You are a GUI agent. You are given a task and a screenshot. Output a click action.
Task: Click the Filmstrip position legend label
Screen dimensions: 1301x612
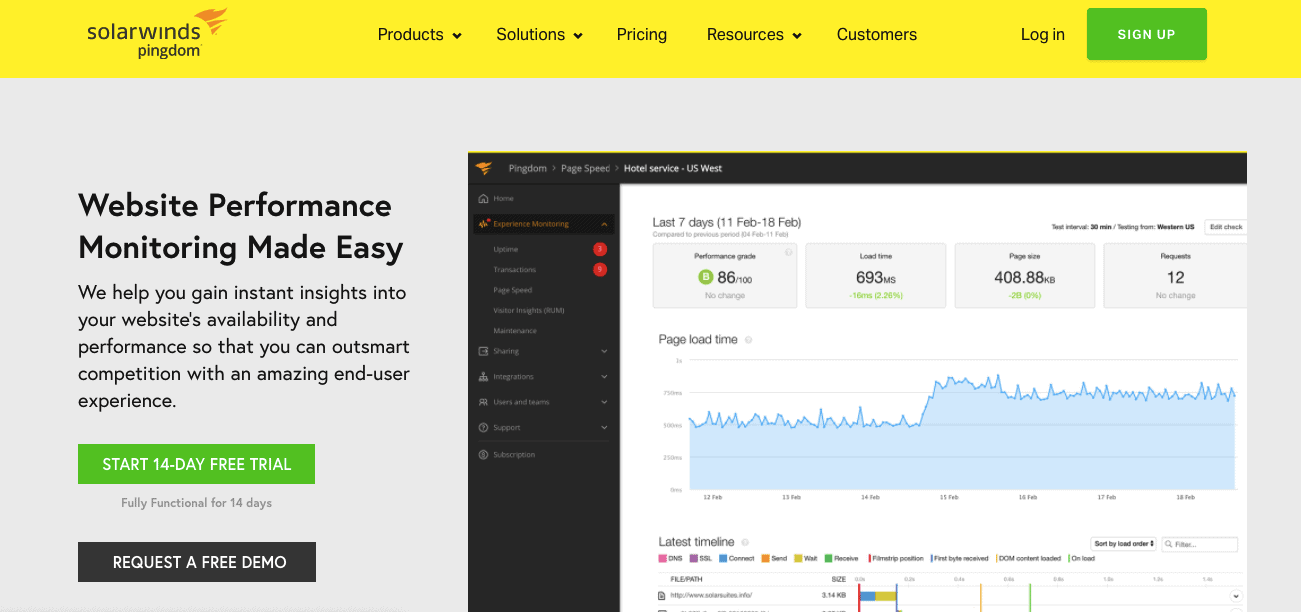(x=899, y=558)
